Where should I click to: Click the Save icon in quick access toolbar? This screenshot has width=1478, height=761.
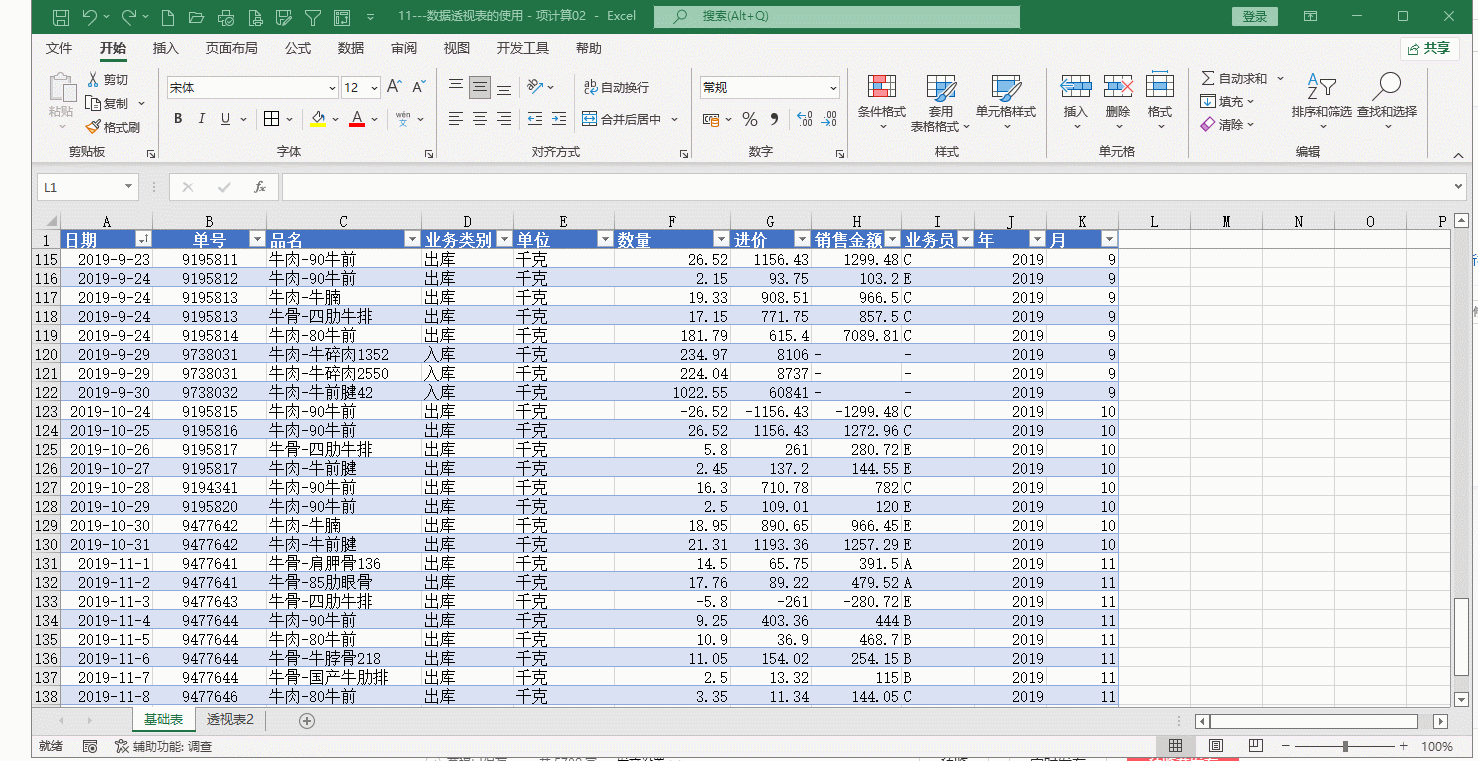tap(60, 17)
